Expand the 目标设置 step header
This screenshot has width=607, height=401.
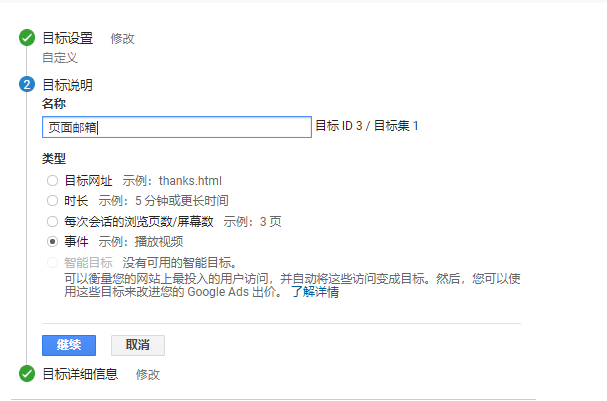tap(67, 38)
